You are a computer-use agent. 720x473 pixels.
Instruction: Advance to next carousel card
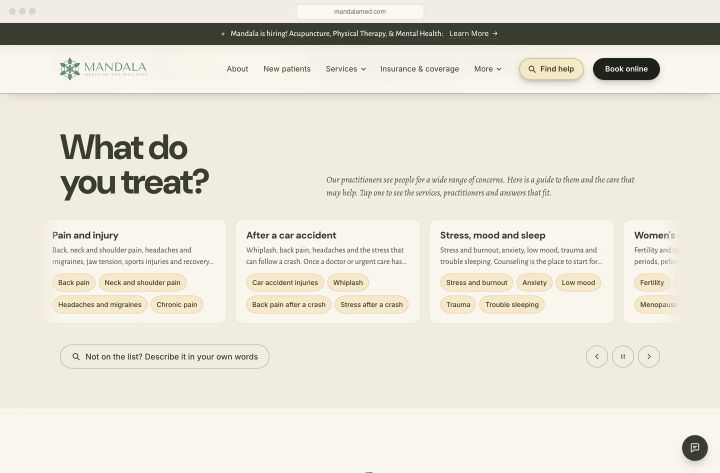click(649, 356)
